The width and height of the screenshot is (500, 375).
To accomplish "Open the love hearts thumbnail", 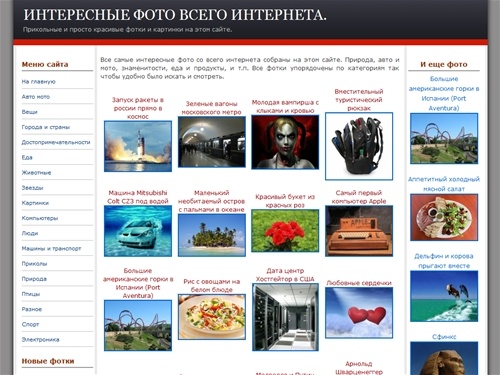I will point(359,313).
